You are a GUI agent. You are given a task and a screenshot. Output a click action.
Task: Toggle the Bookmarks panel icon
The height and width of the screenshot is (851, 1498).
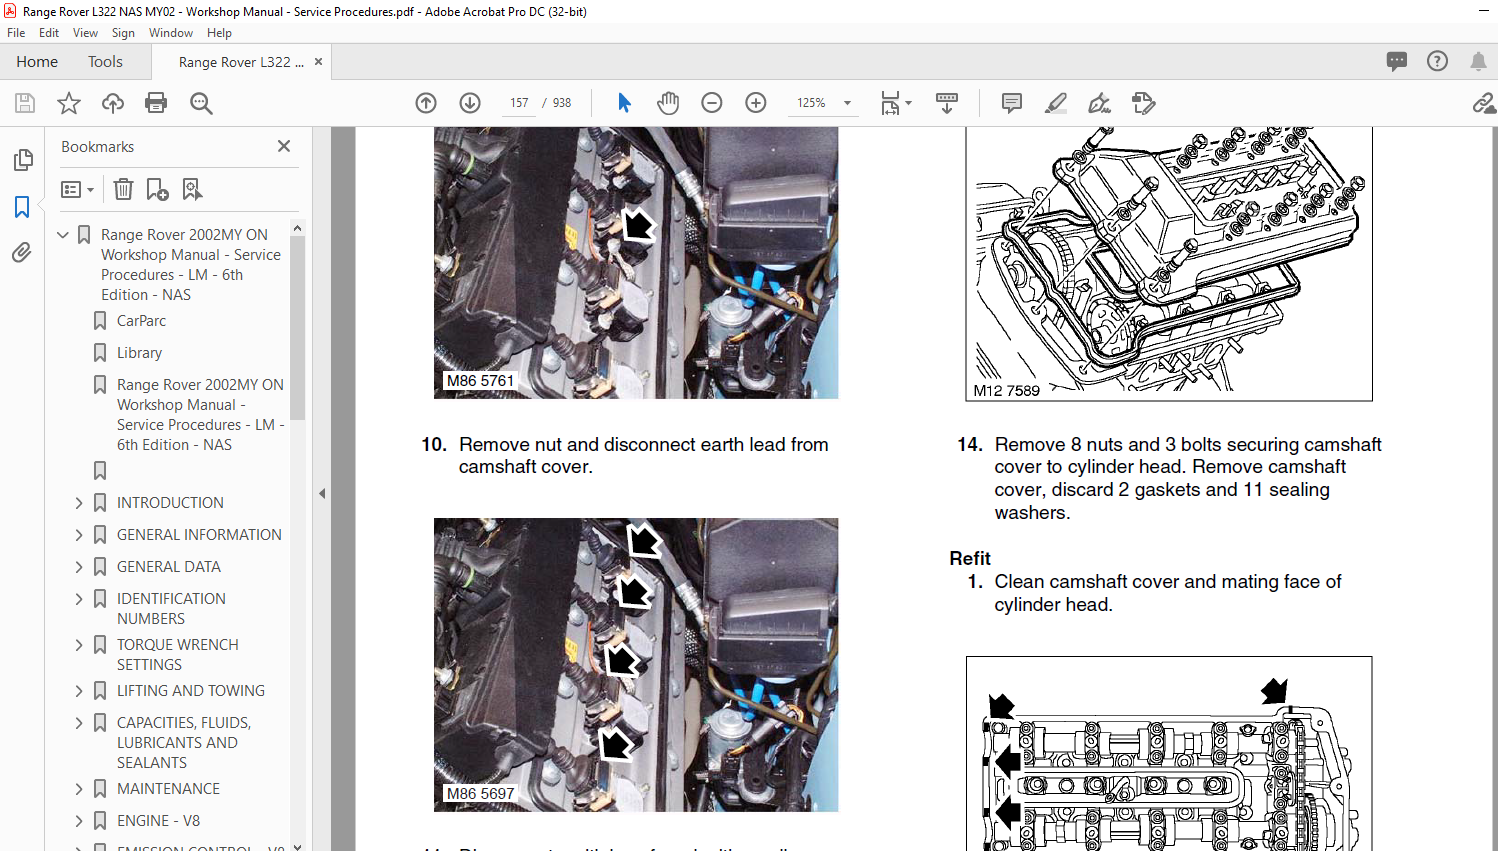22,207
